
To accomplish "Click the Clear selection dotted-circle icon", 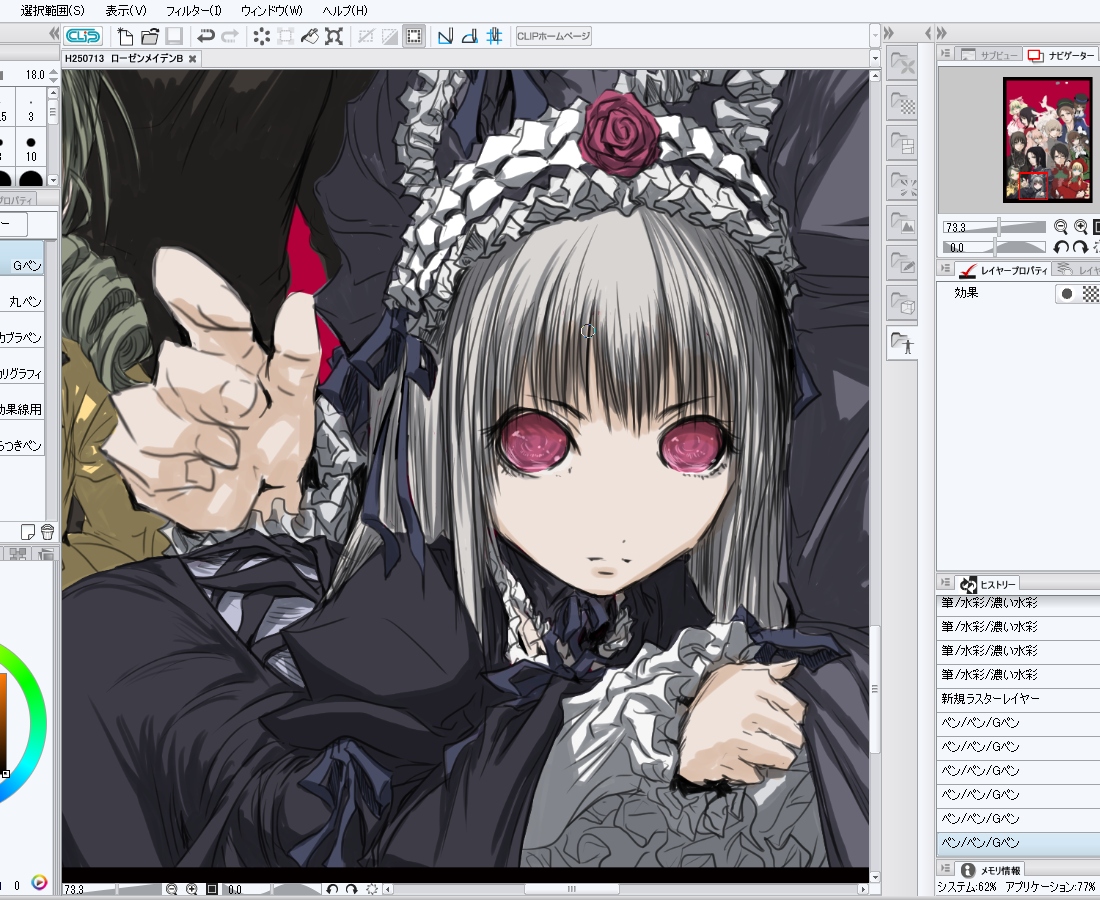I will click(x=262, y=36).
